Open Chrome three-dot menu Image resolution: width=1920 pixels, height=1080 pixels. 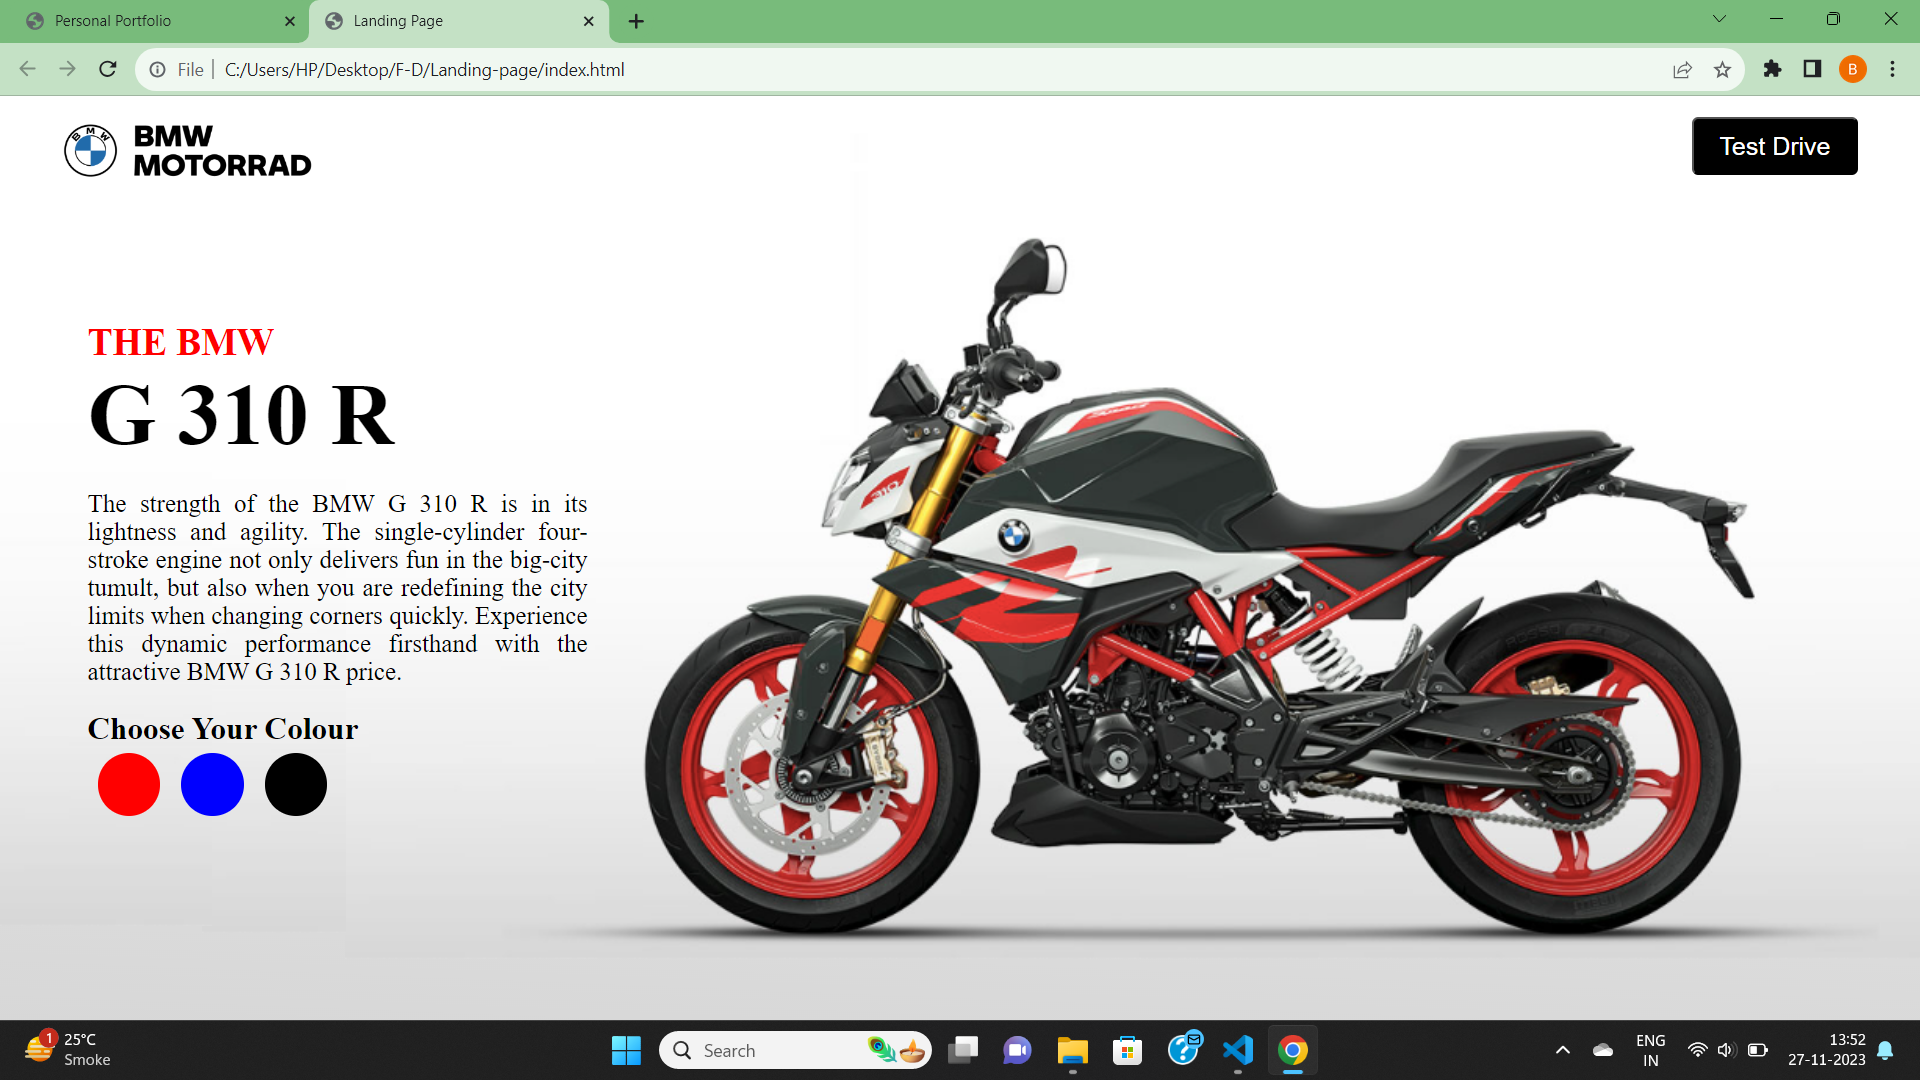point(1892,69)
